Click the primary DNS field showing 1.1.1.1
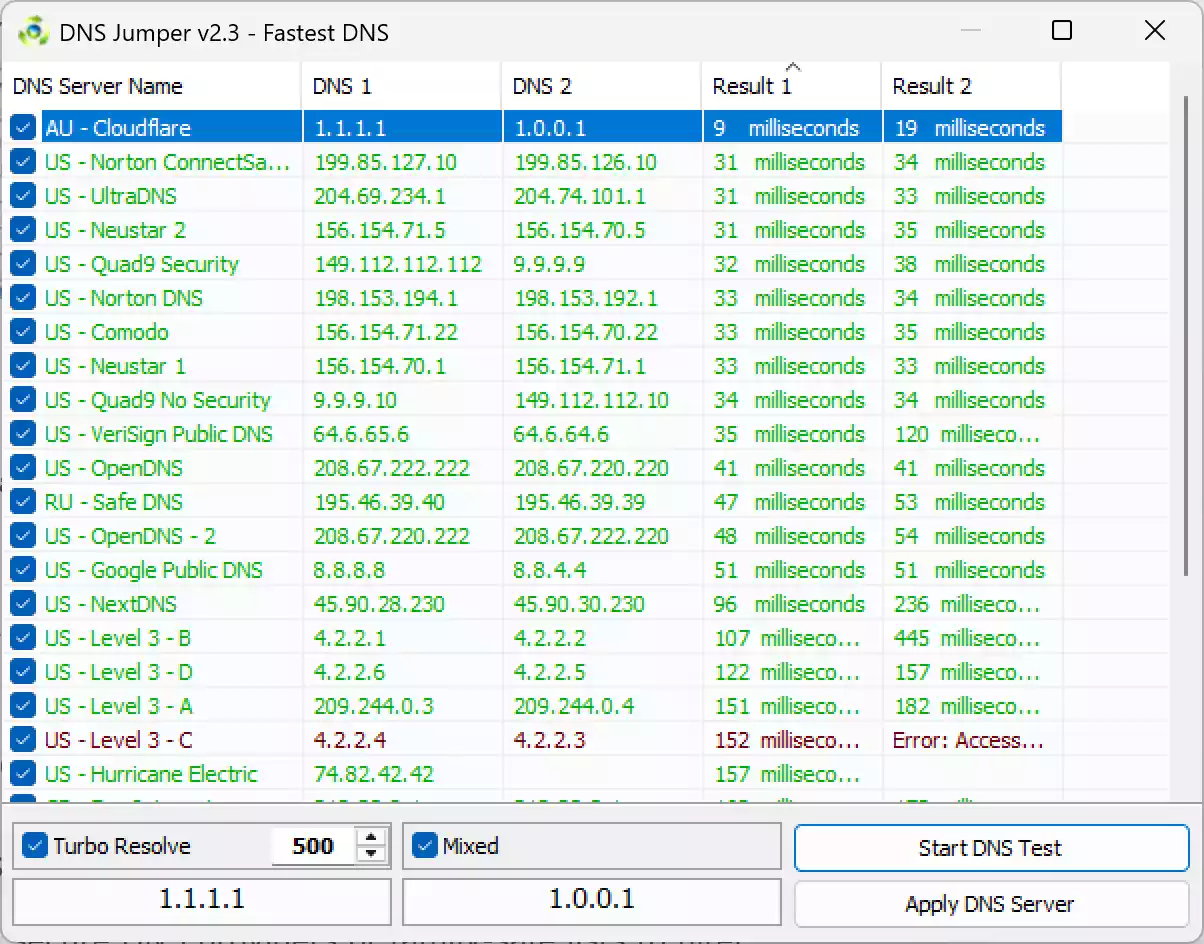The width and height of the screenshot is (1204, 944). point(201,900)
